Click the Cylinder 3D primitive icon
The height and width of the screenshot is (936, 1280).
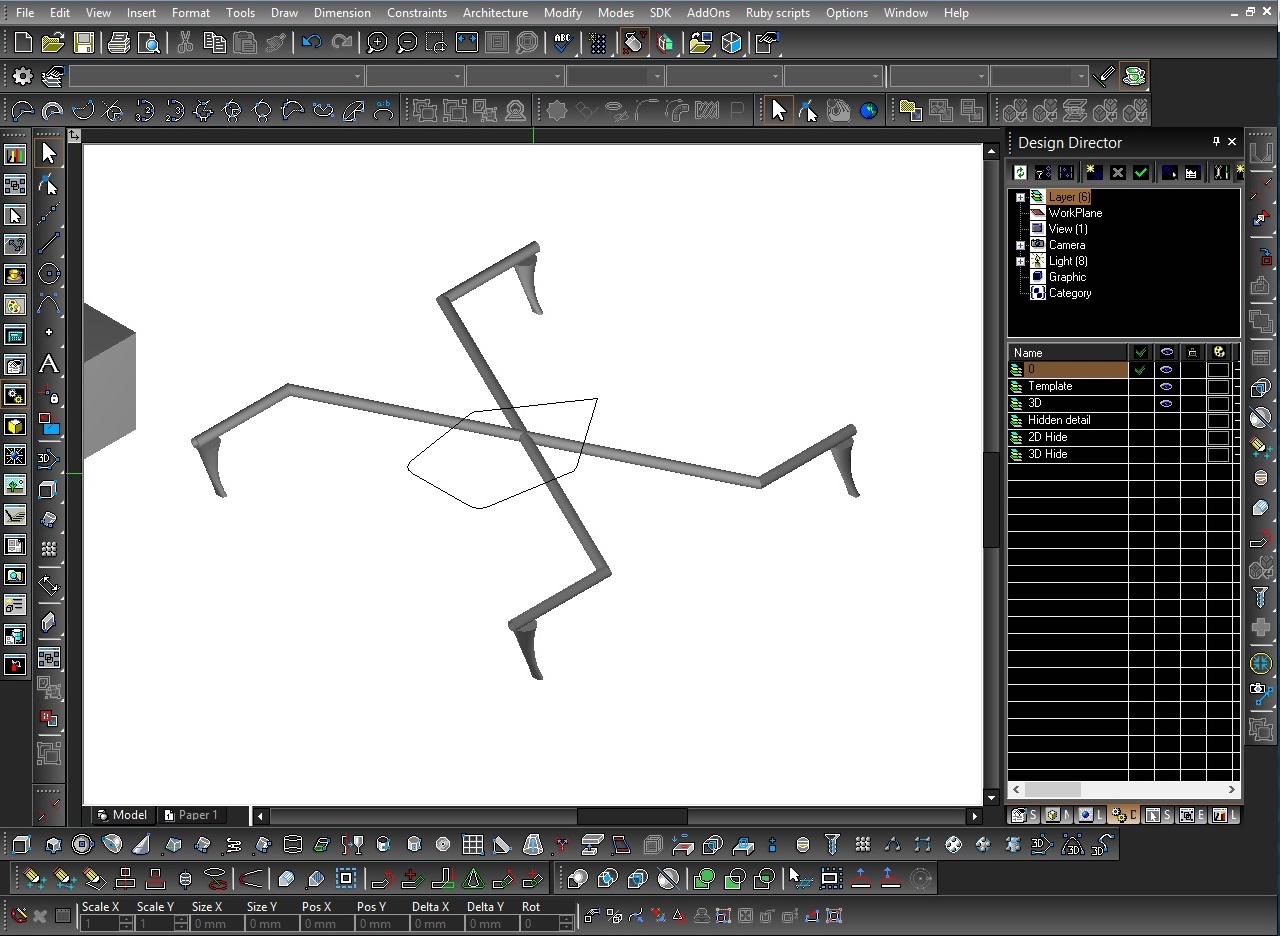293,845
